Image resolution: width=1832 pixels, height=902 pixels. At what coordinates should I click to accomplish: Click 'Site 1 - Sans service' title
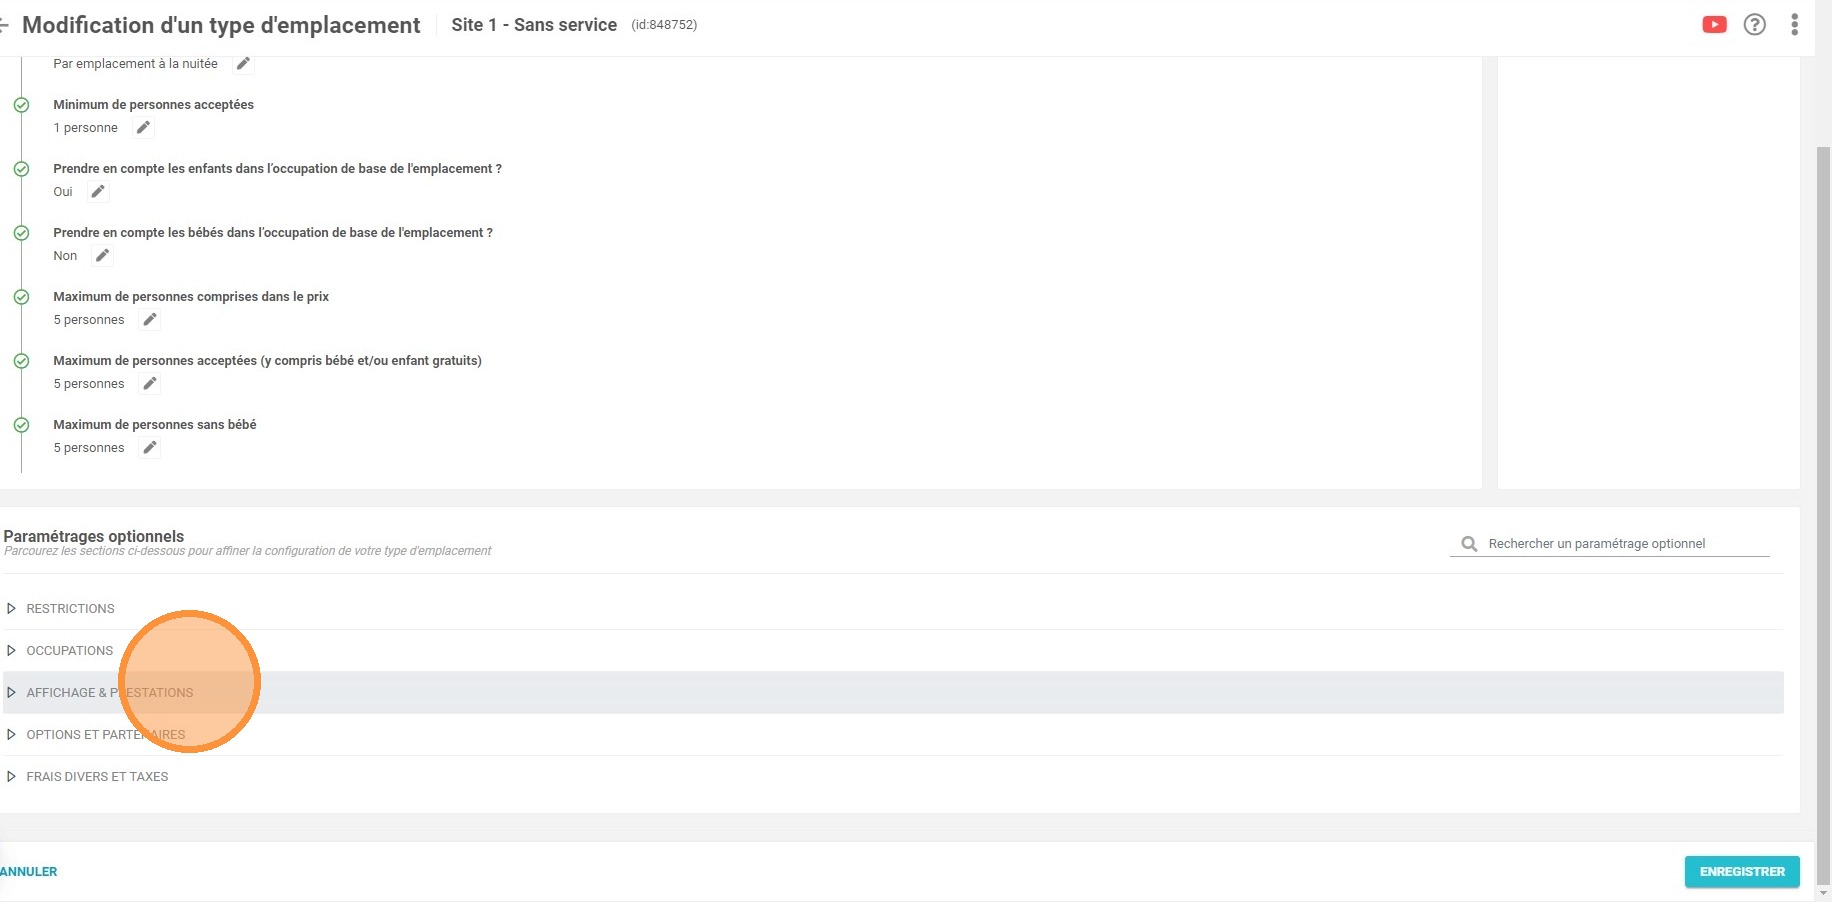click(x=534, y=25)
